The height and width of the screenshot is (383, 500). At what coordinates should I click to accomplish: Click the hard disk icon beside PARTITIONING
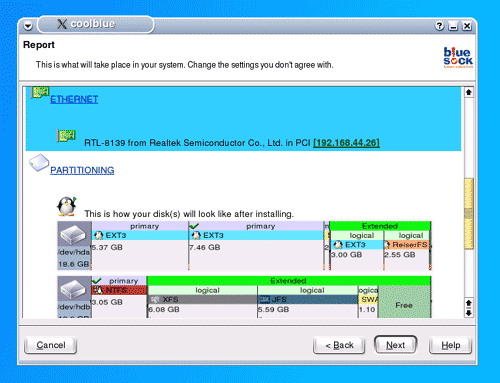click(x=39, y=163)
